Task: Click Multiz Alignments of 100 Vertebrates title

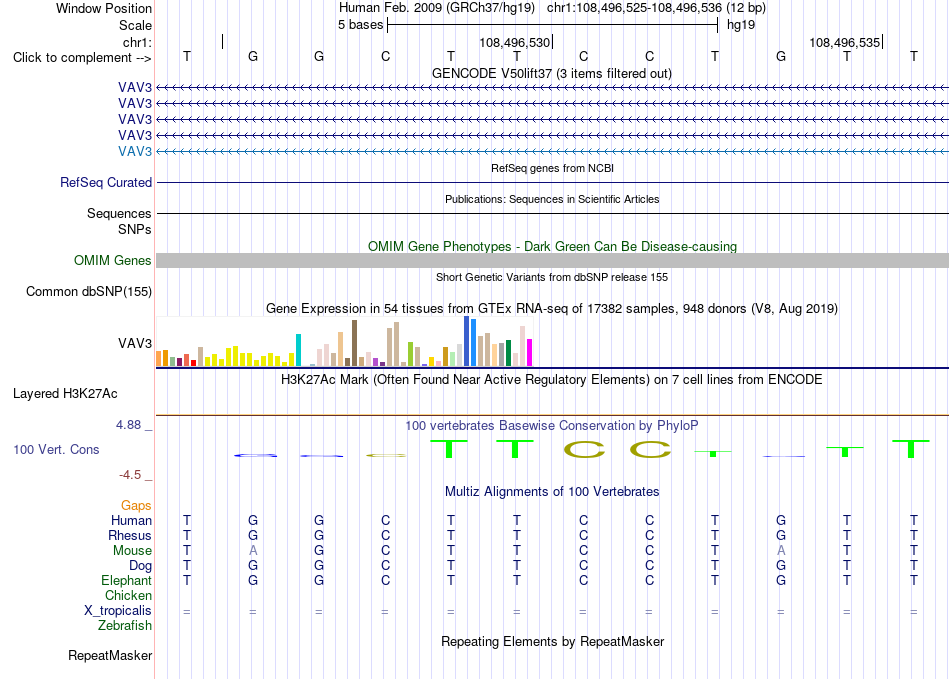Action: 552,491
